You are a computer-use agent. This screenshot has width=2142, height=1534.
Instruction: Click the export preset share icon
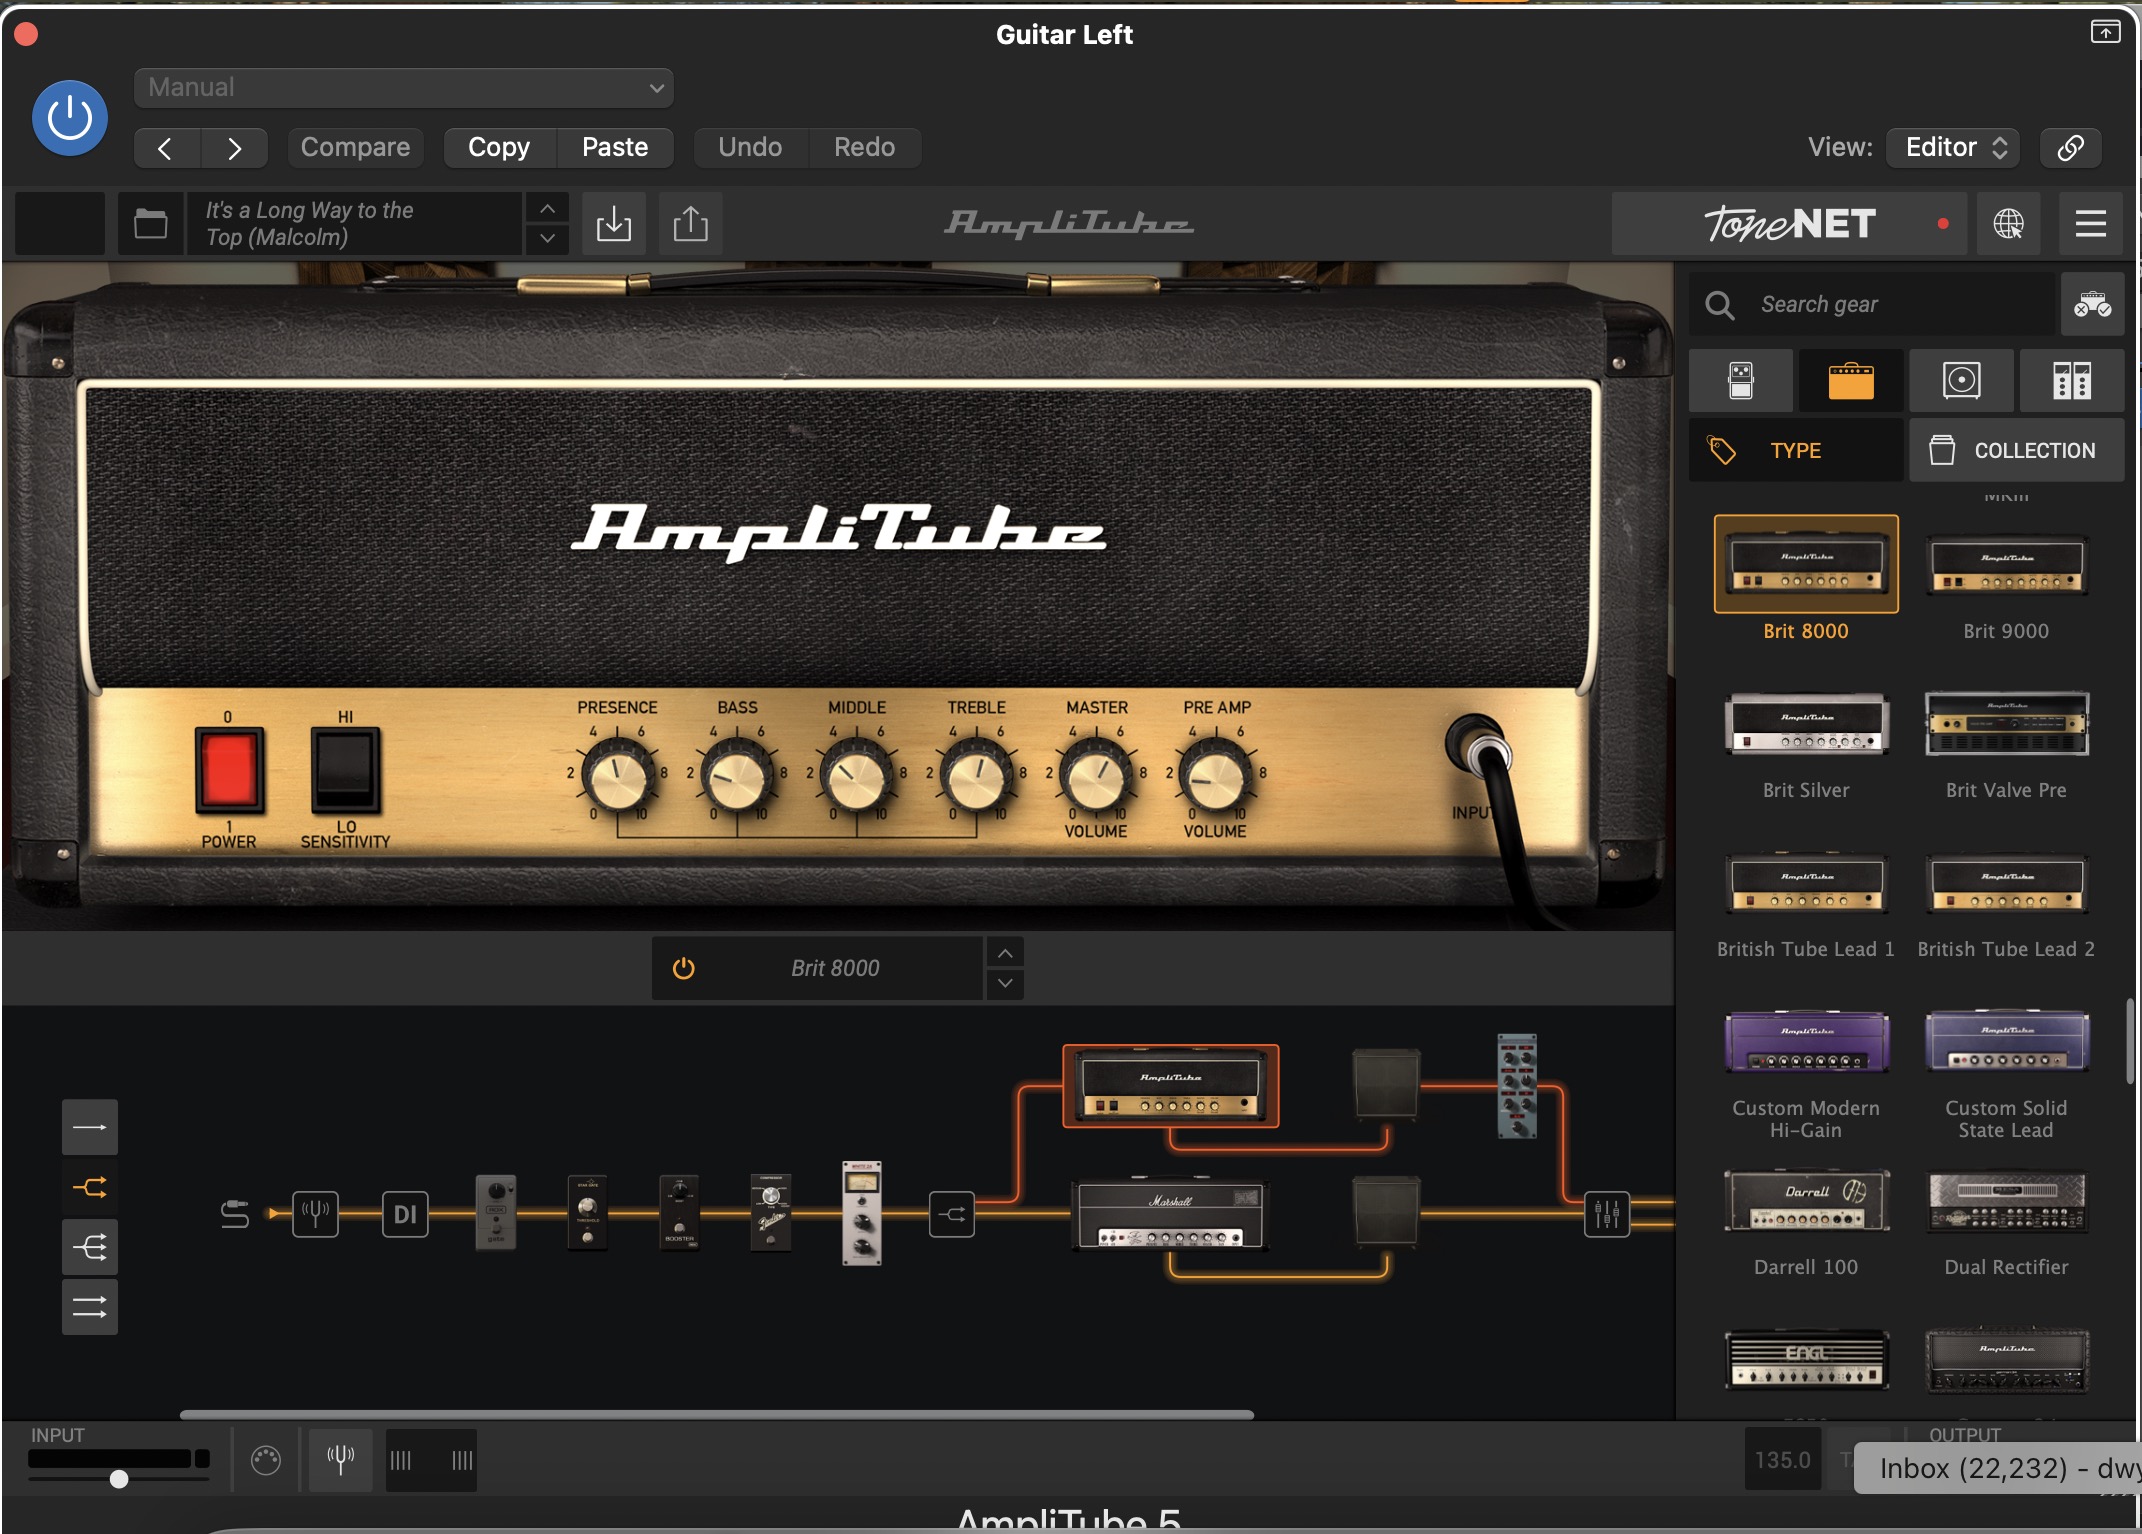pos(690,223)
